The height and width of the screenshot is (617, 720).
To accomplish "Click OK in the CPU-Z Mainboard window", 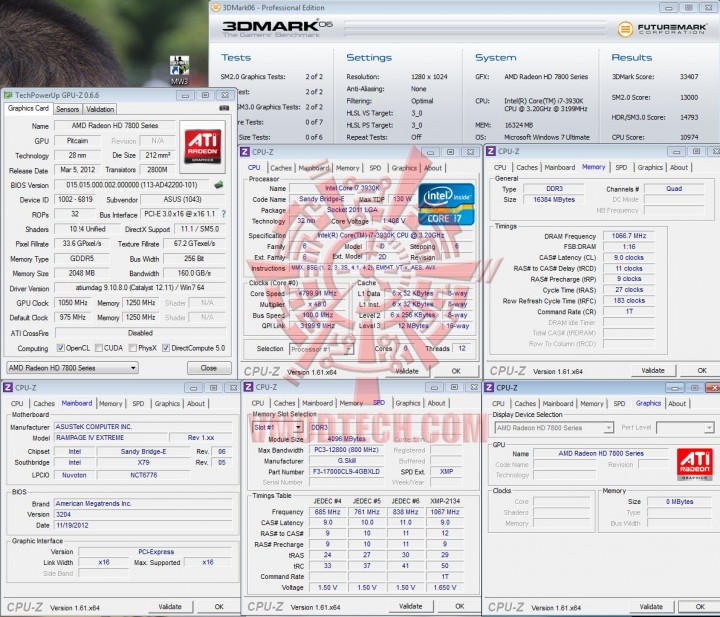I will point(219,607).
